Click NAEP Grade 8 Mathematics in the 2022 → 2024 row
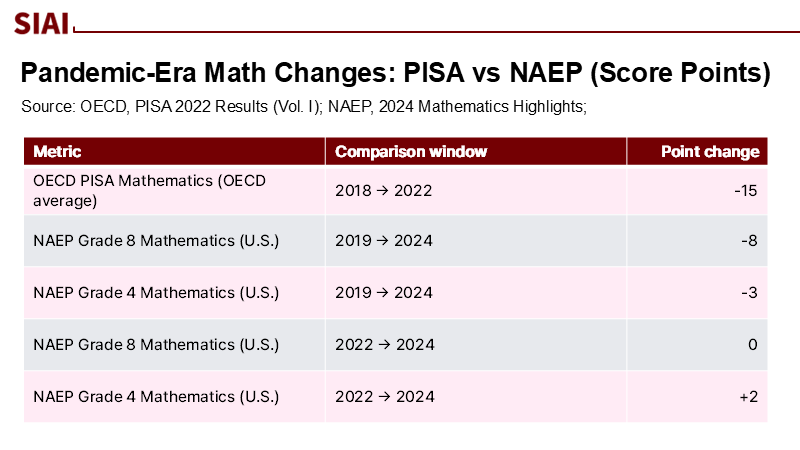 [156, 344]
